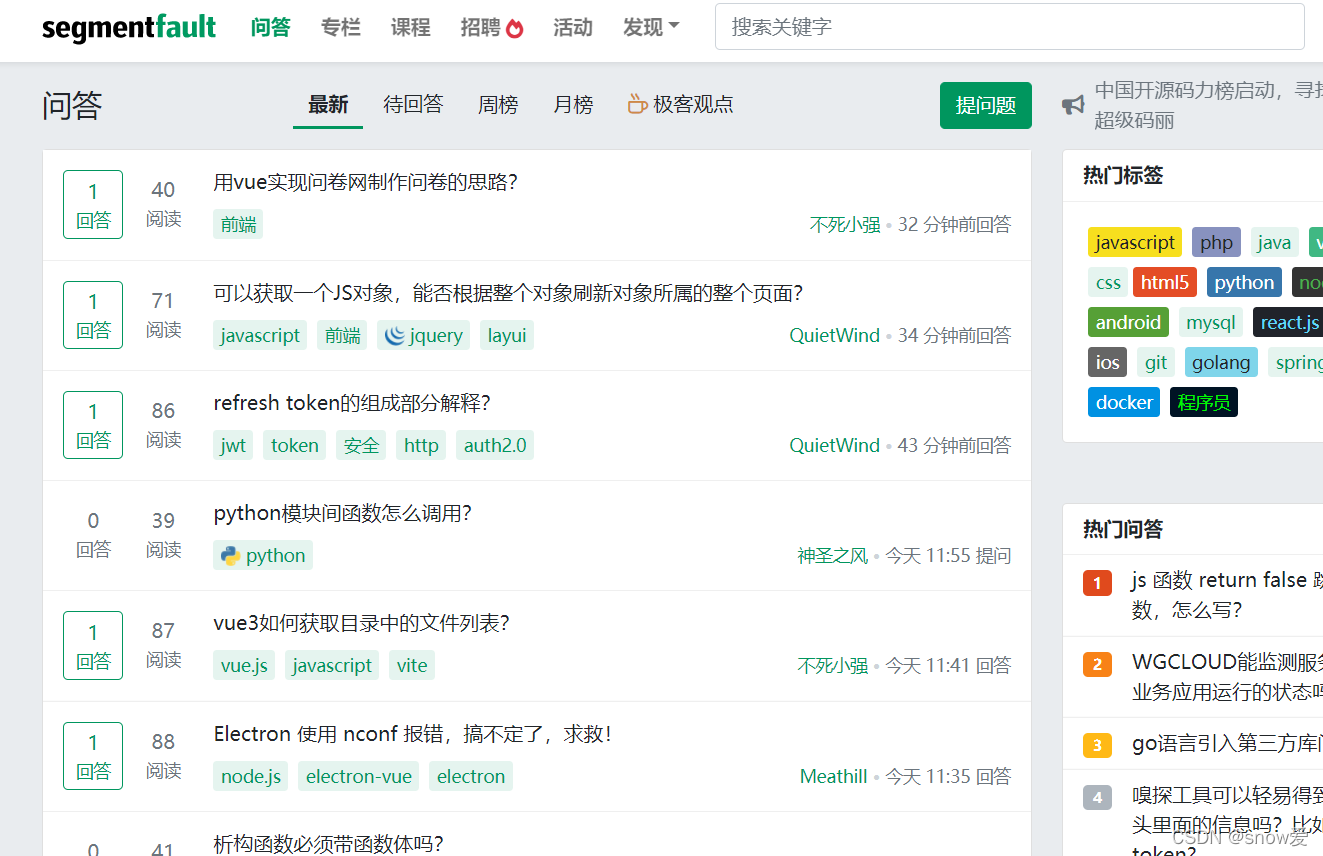Click the jwt tag
The width and height of the screenshot is (1323, 856).
[x=233, y=445]
